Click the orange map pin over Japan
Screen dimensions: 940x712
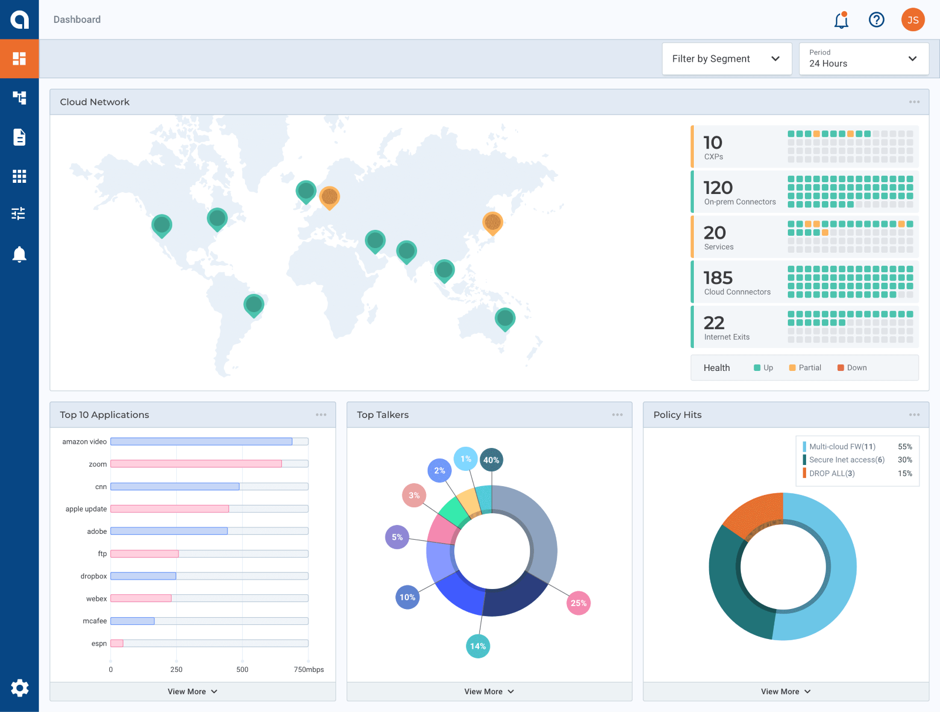click(492, 222)
